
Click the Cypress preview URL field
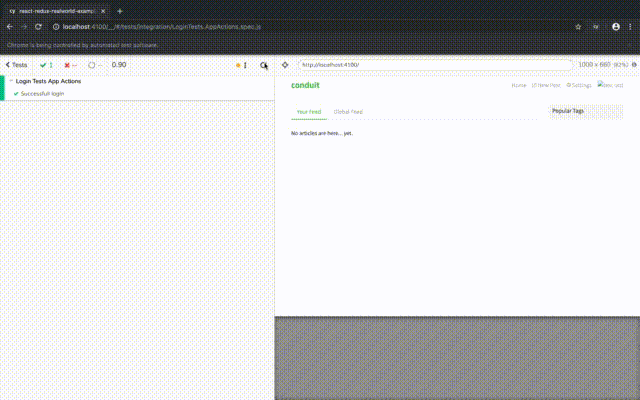[x=435, y=65]
